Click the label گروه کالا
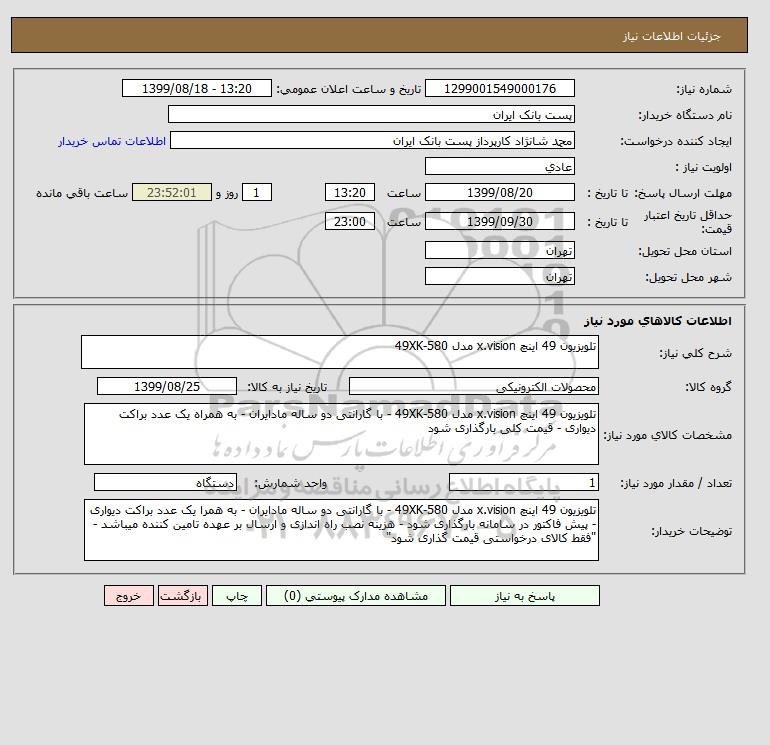Image resolution: width=770 pixels, height=745 pixels. coord(708,387)
